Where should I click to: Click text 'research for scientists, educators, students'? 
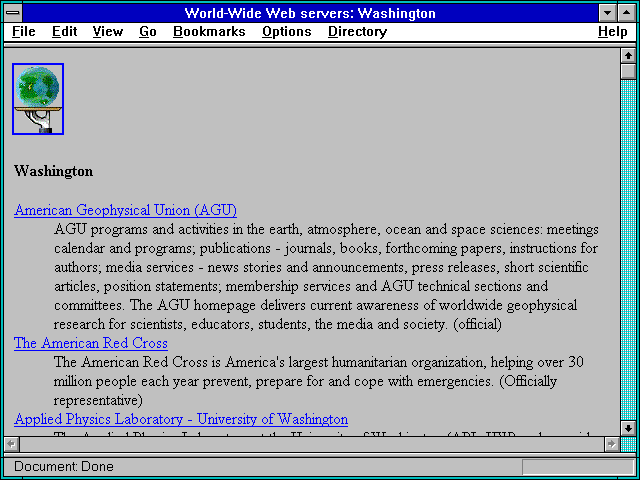182,324
